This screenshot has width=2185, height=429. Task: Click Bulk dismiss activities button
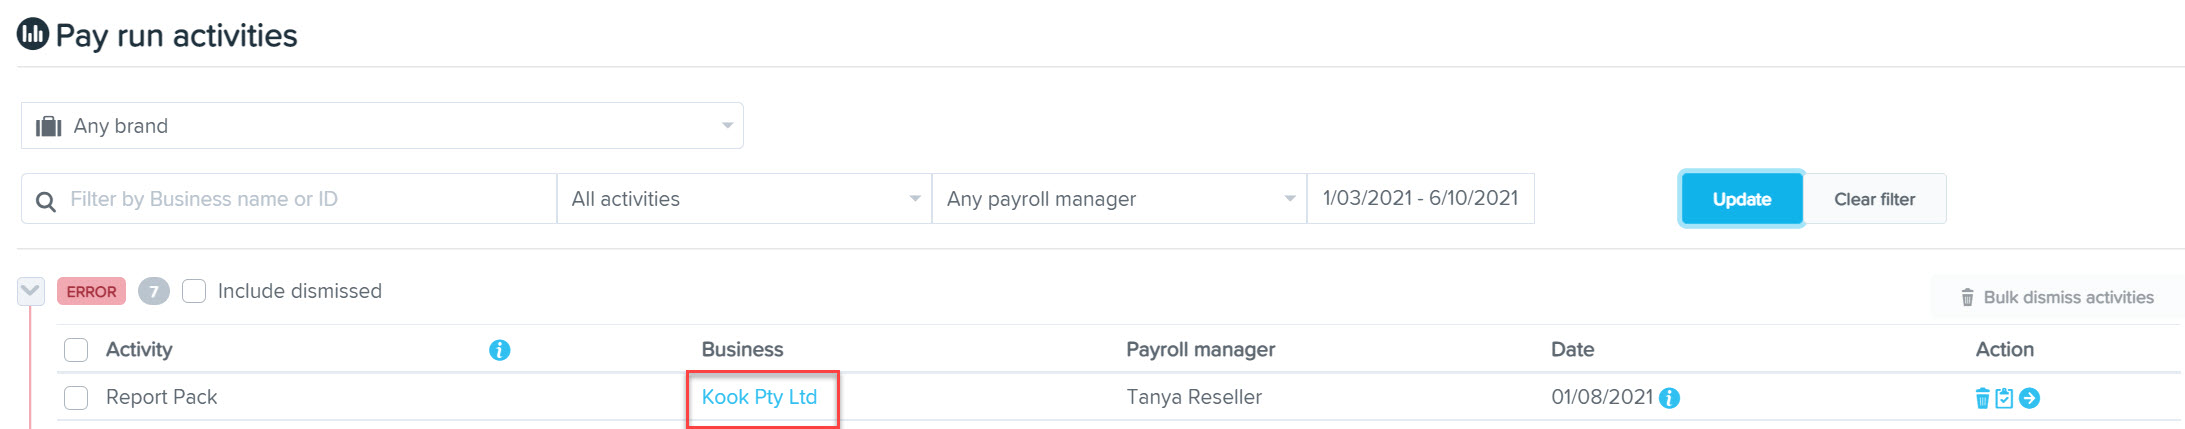click(x=2056, y=297)
